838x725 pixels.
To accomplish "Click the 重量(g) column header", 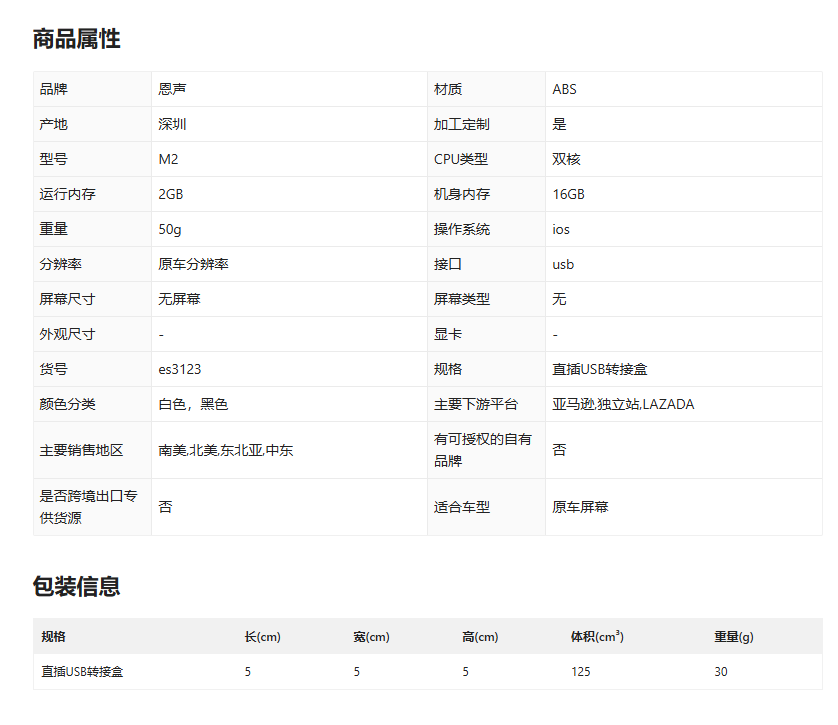I will click(733, 637).
